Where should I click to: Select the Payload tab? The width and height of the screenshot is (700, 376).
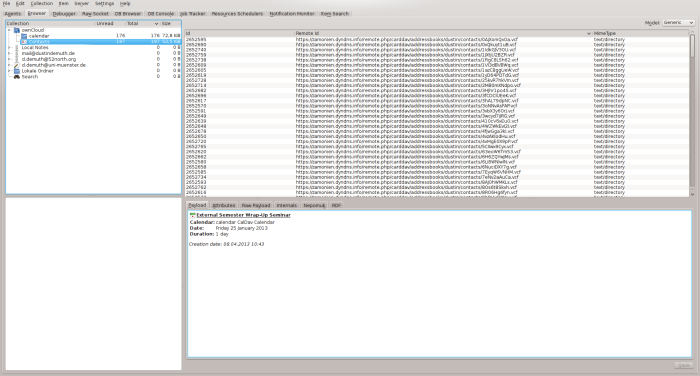(197, 205)
